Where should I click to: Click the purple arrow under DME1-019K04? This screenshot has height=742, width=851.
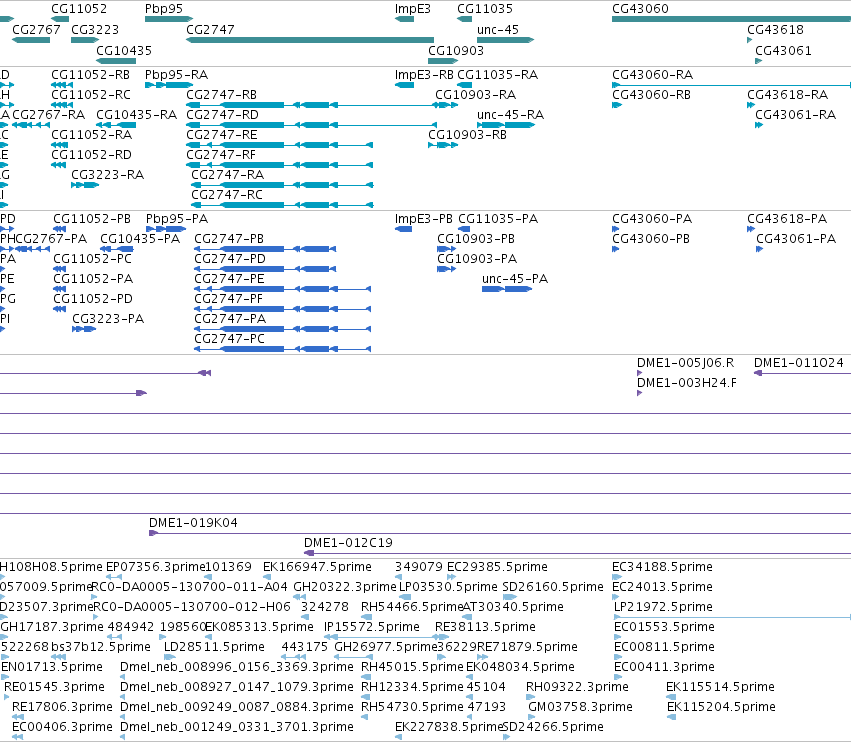pyautogui.click(x=154, y=533)
